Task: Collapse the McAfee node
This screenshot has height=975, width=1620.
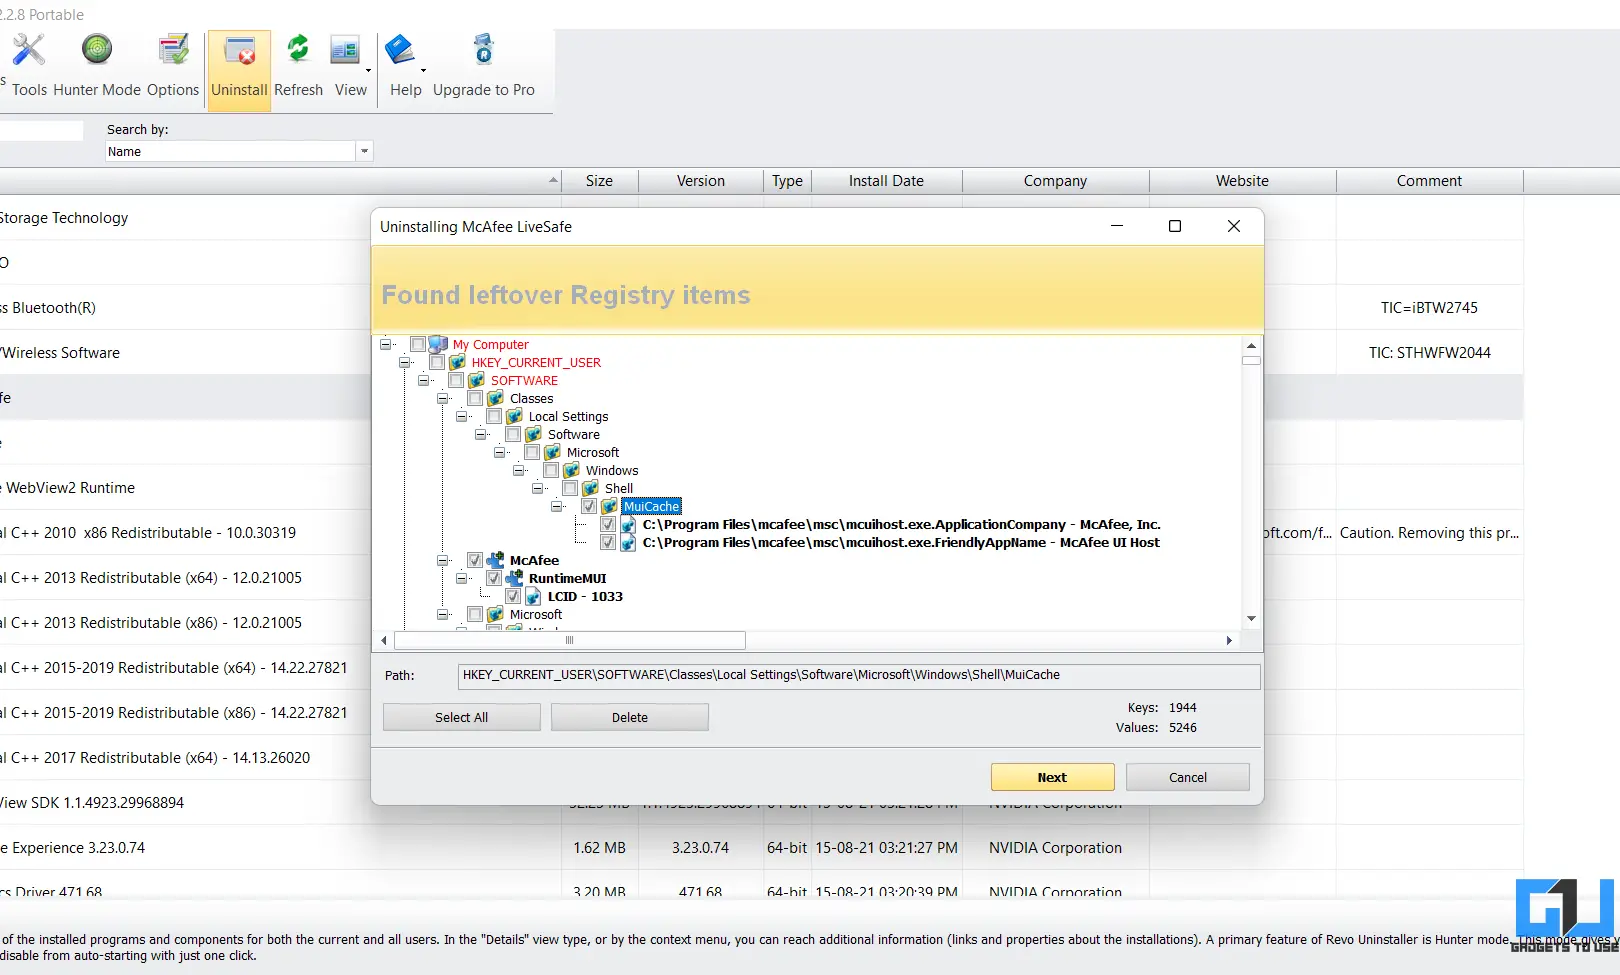Action: point(442,560)
